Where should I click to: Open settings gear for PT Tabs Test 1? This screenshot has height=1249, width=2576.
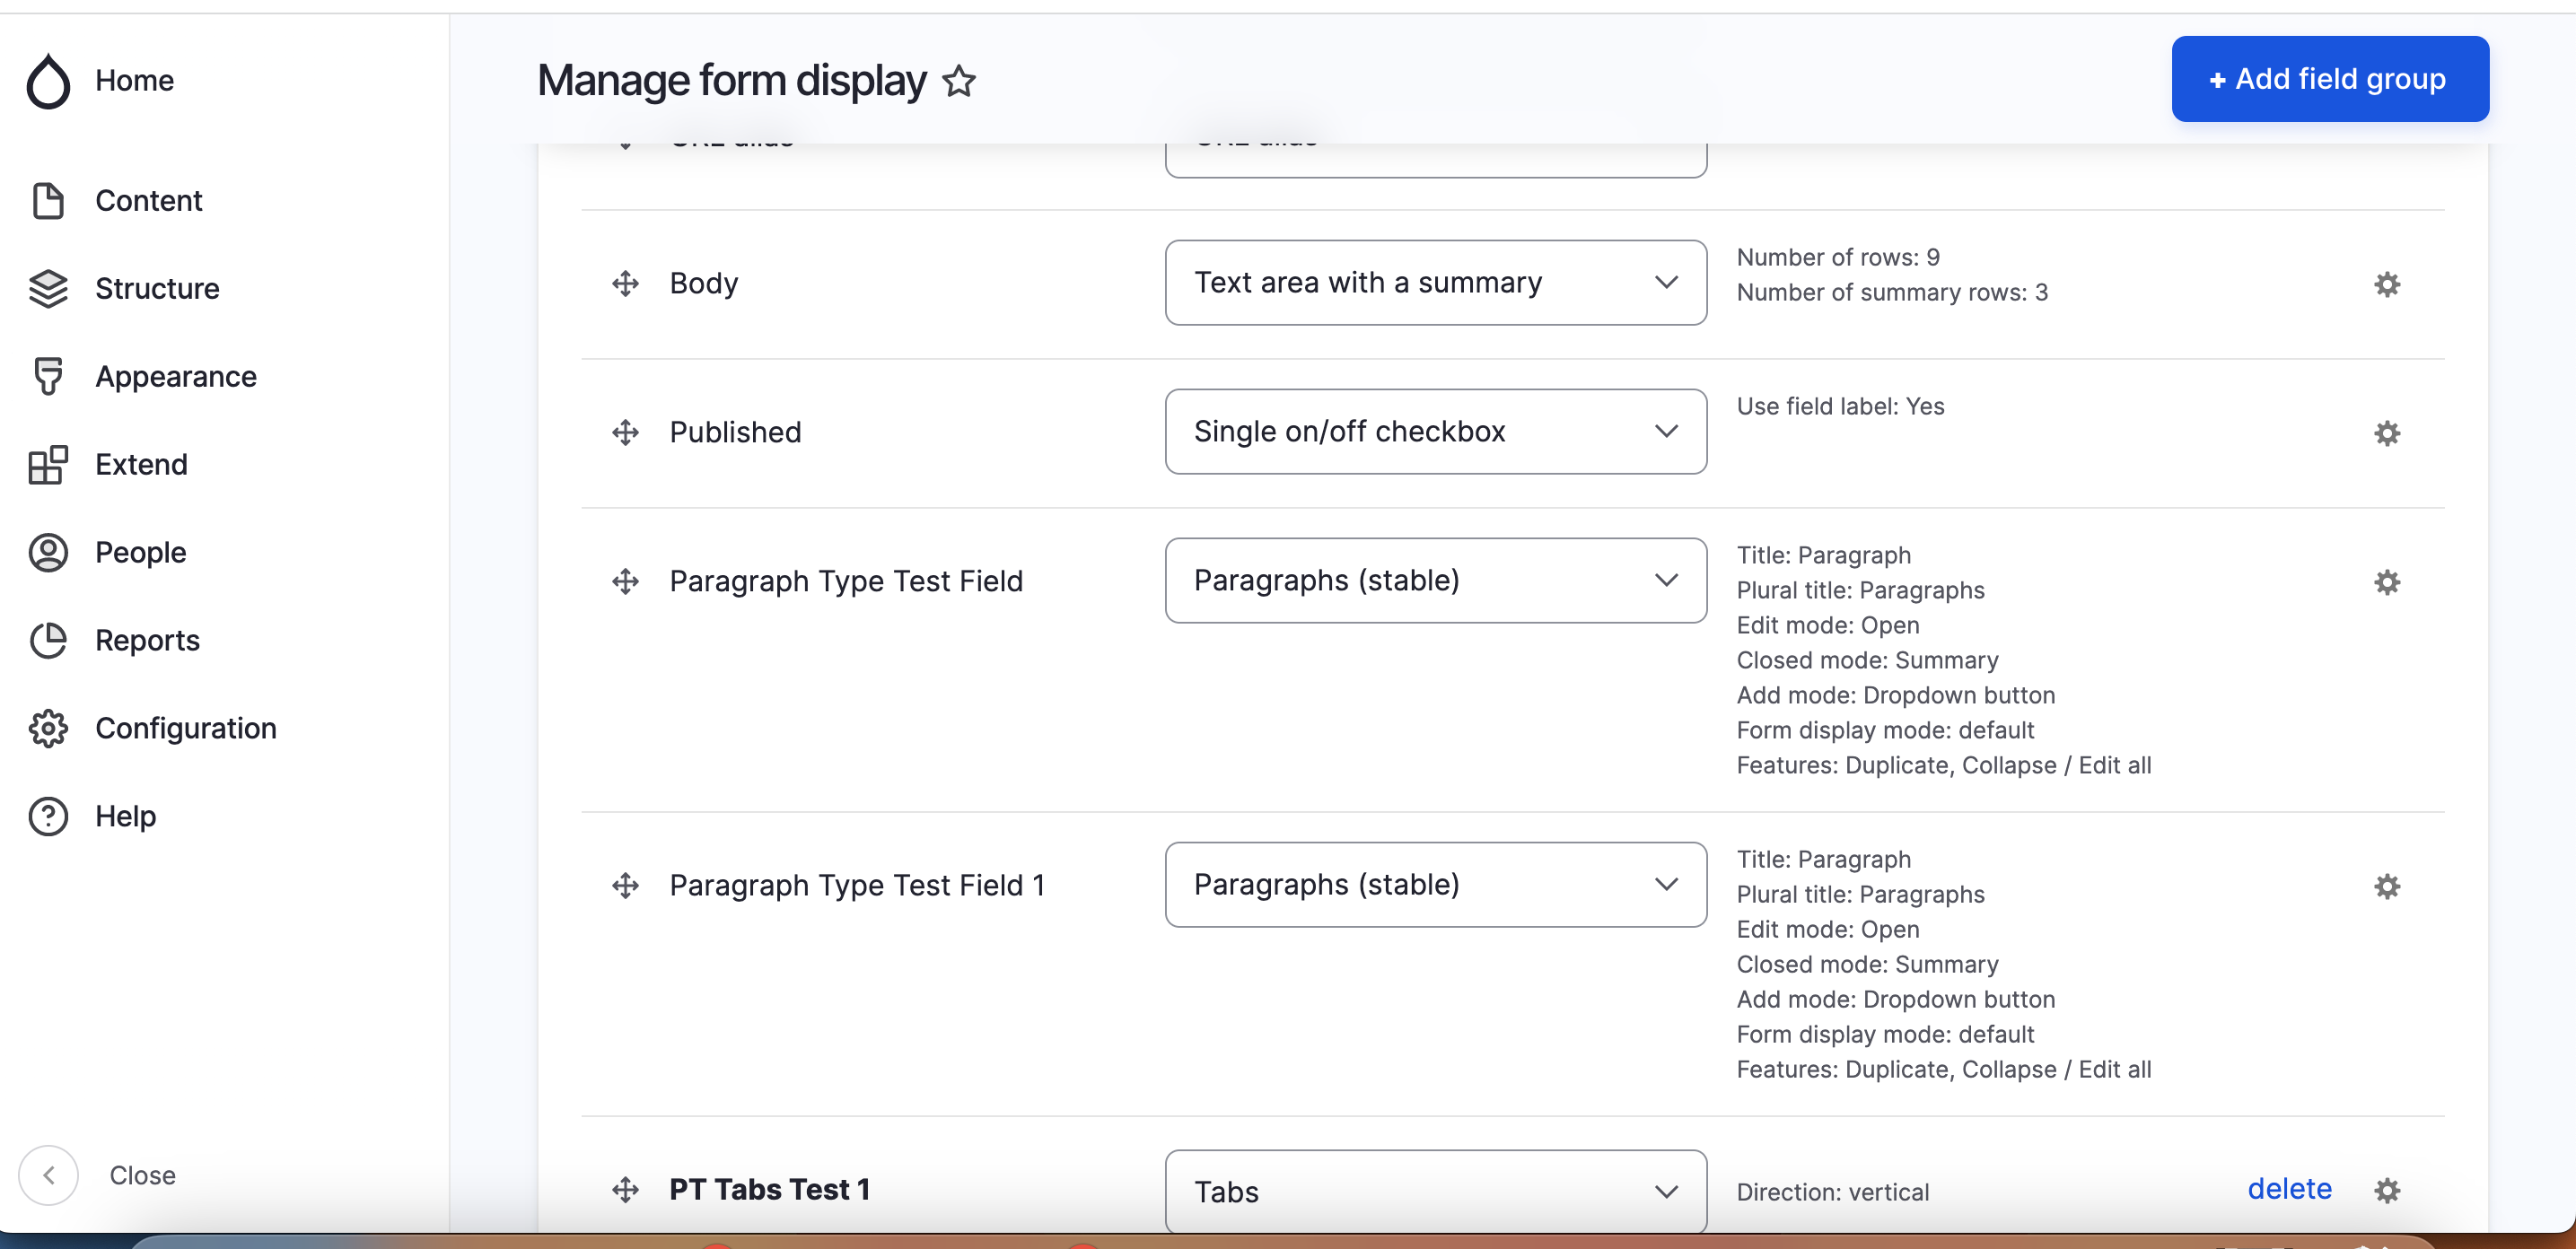tap(2388, 1191)
